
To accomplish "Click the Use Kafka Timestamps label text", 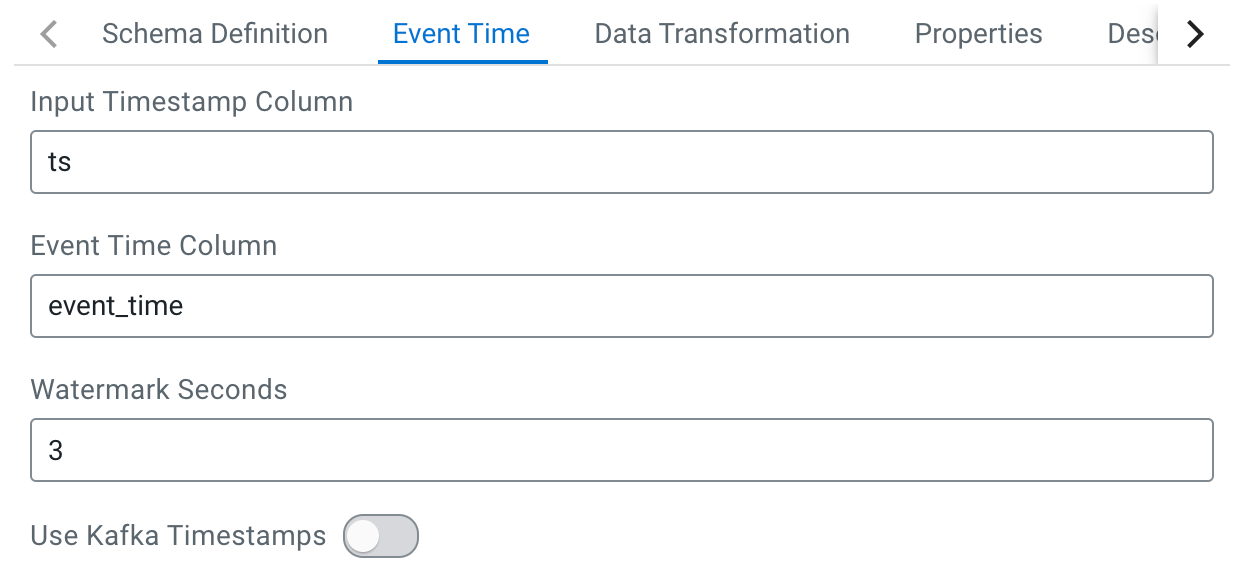I will click(x=178, y=537).
